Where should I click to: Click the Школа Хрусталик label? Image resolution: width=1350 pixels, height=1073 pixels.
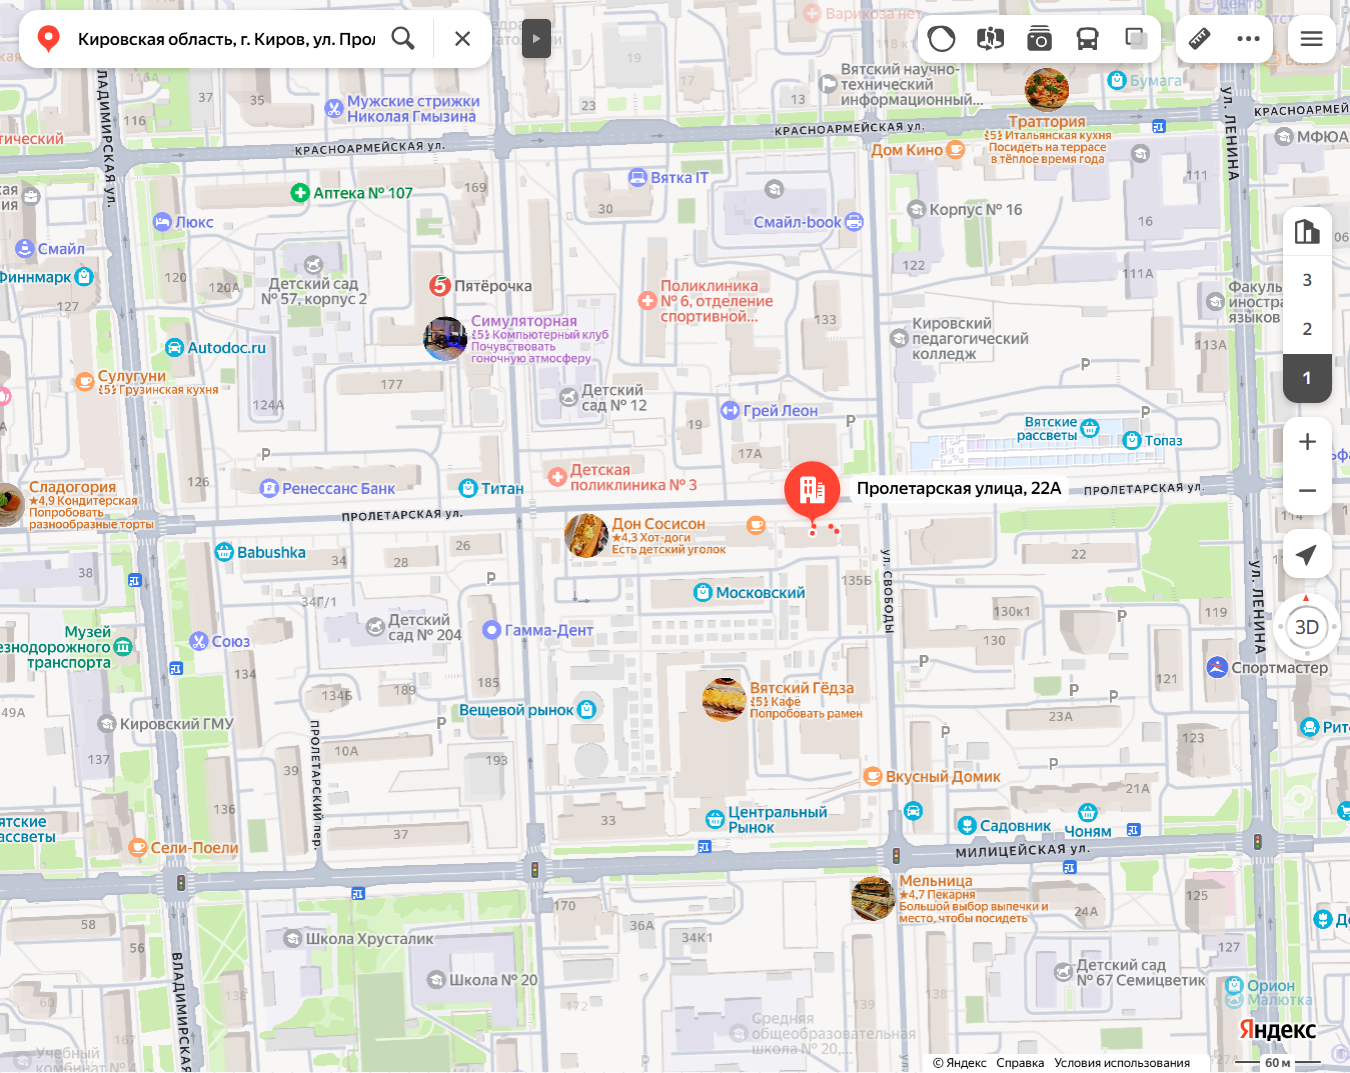pos(370,939)
